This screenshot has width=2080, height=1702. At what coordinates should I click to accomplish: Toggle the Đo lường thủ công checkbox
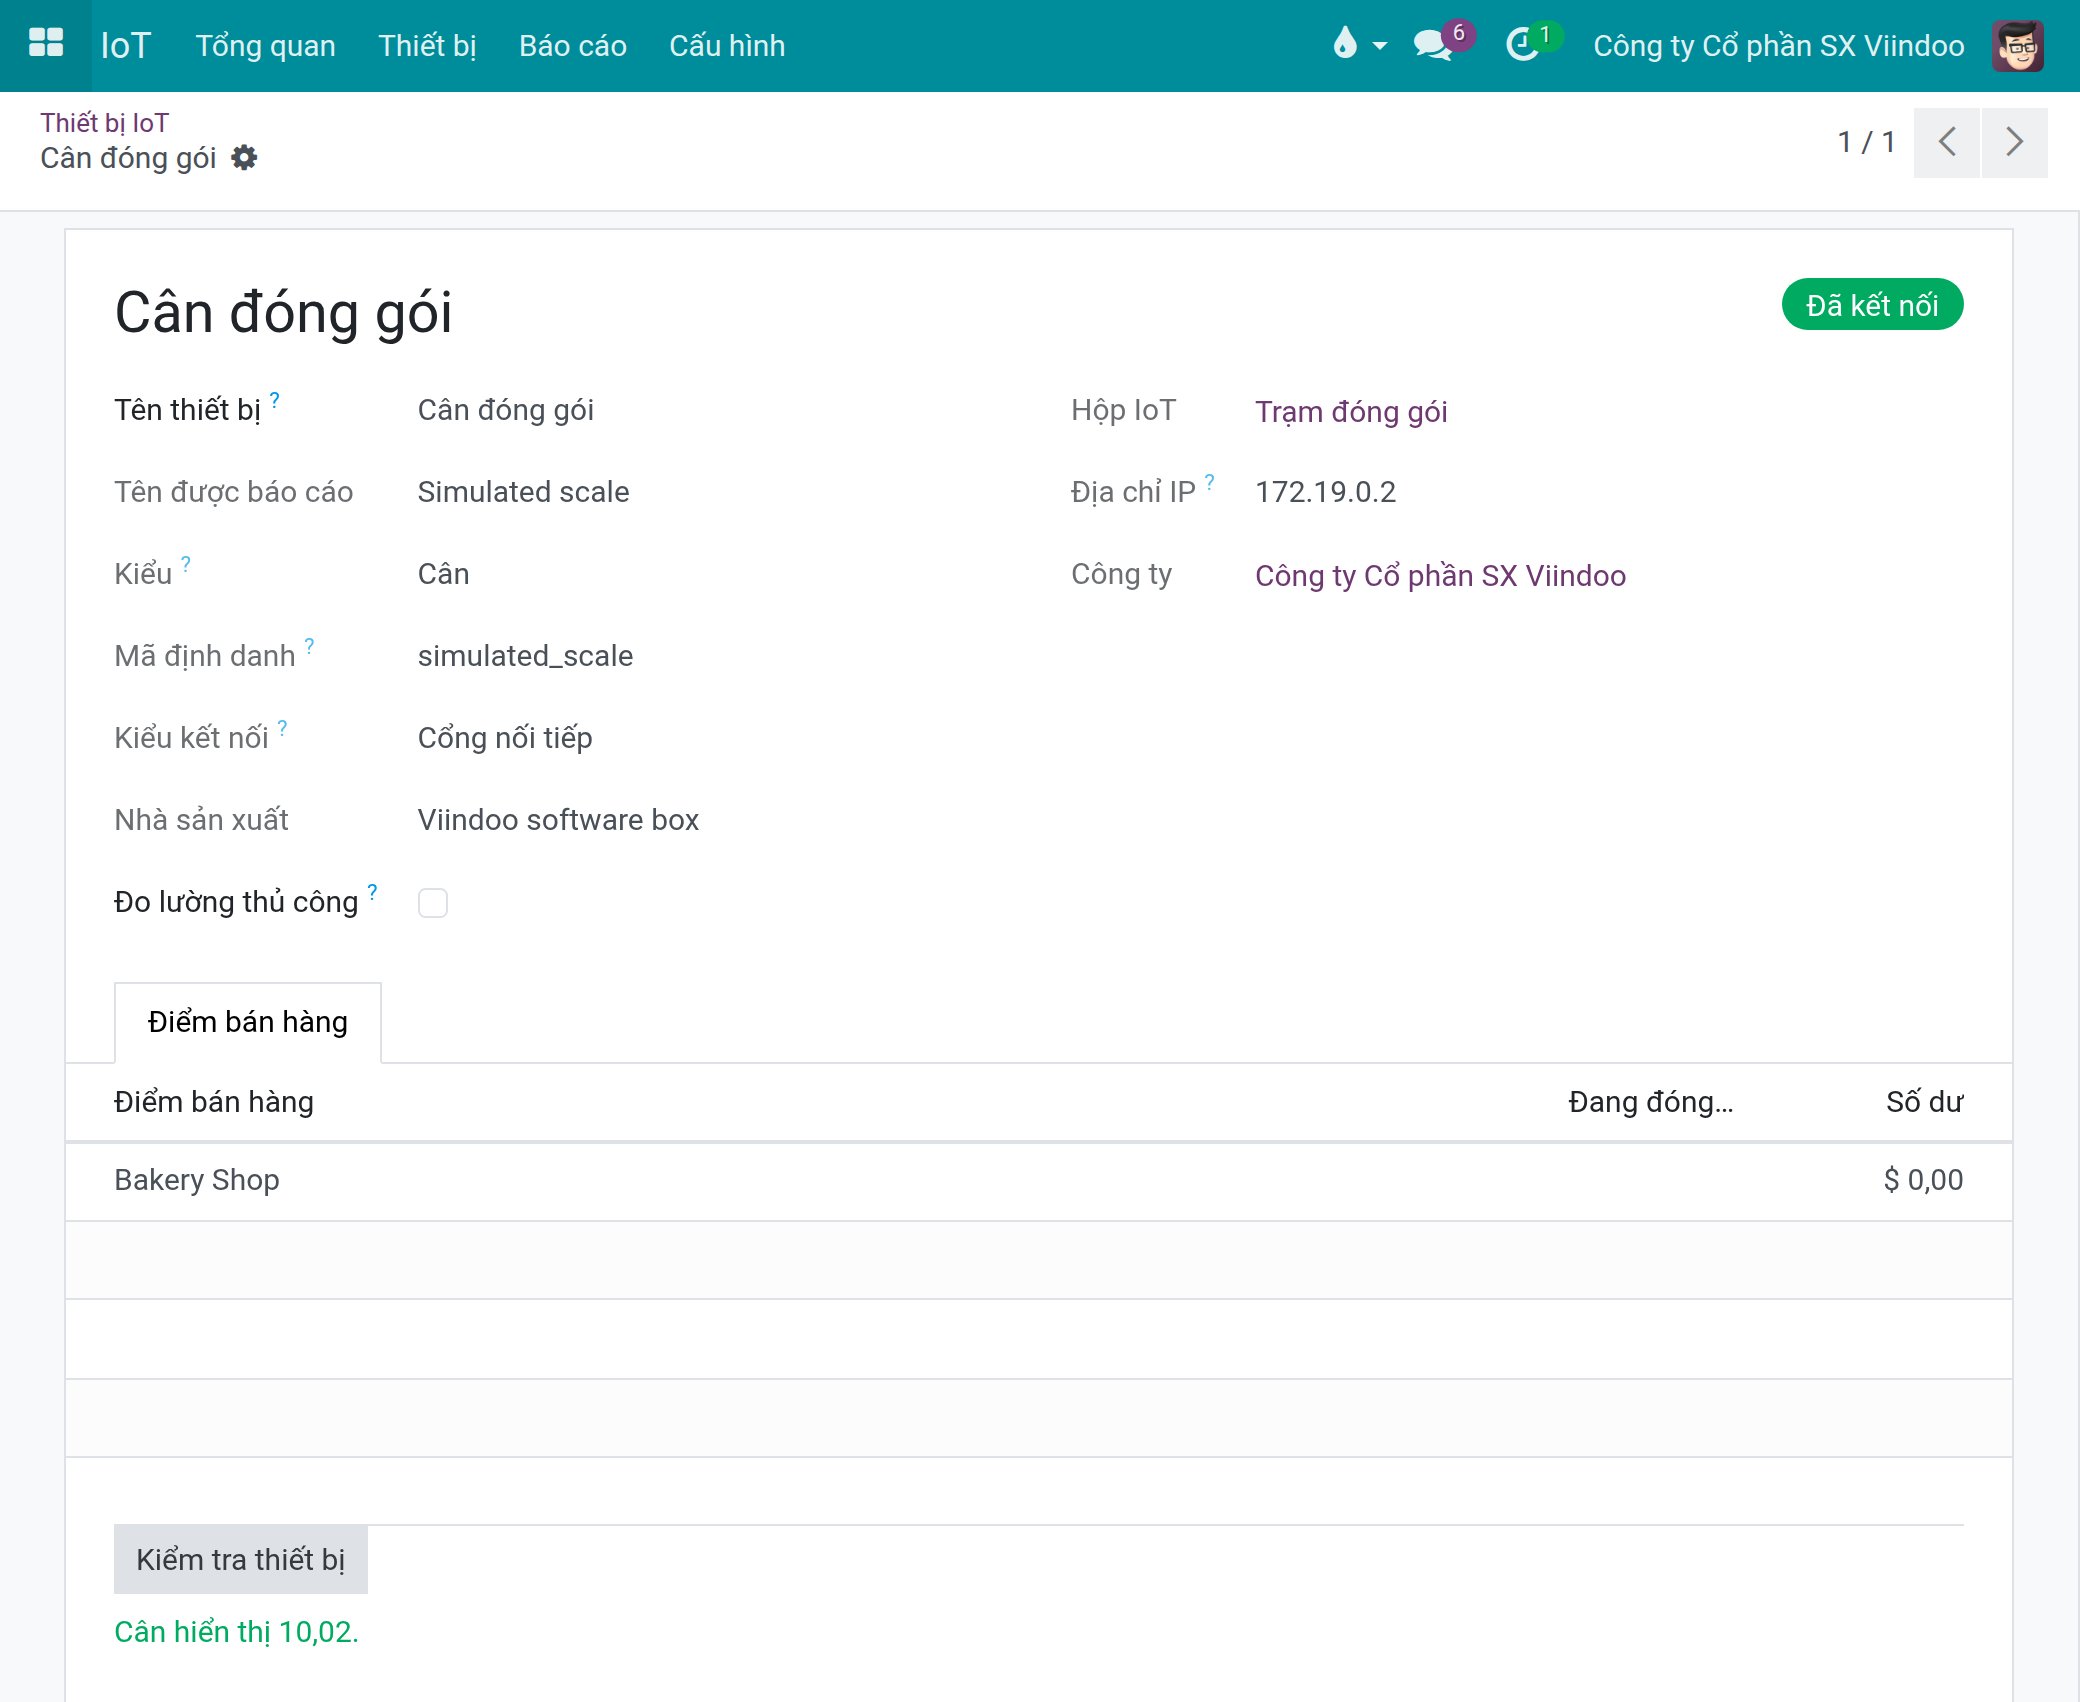coord(433,902)
